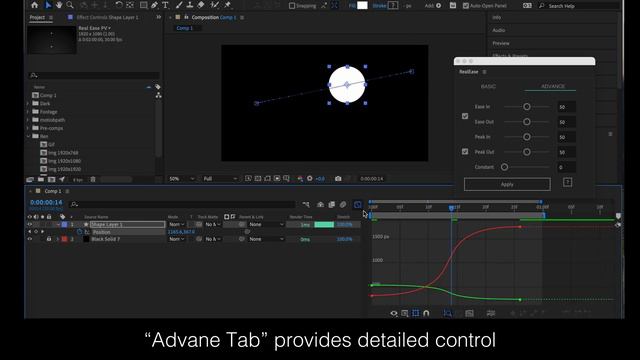Select the Hand tool
The height and width of the screenshot is (360, 640).
pyautogui.click(x=59, y=5)
